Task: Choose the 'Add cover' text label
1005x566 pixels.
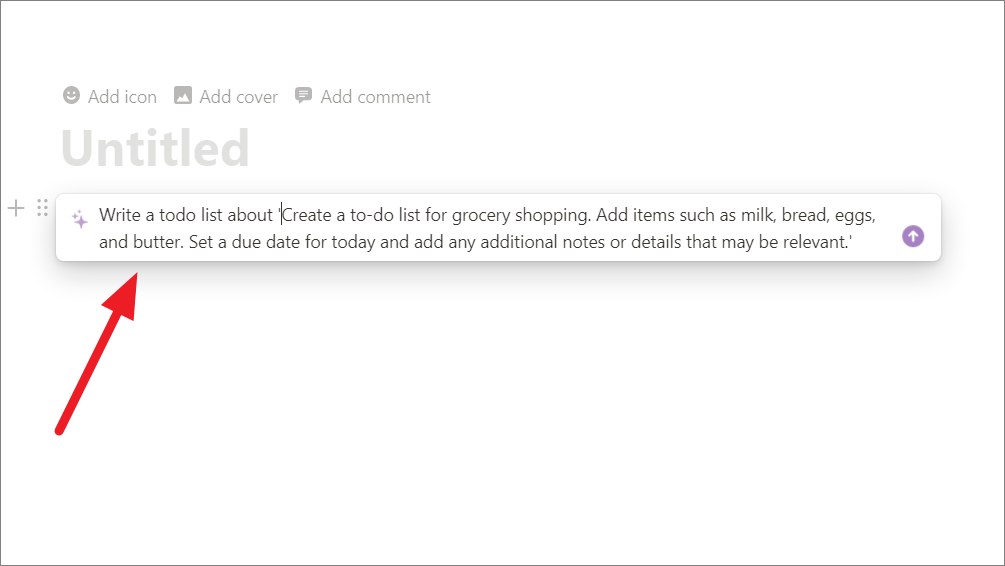Action: pyautogui.click(x=238, y=97)
